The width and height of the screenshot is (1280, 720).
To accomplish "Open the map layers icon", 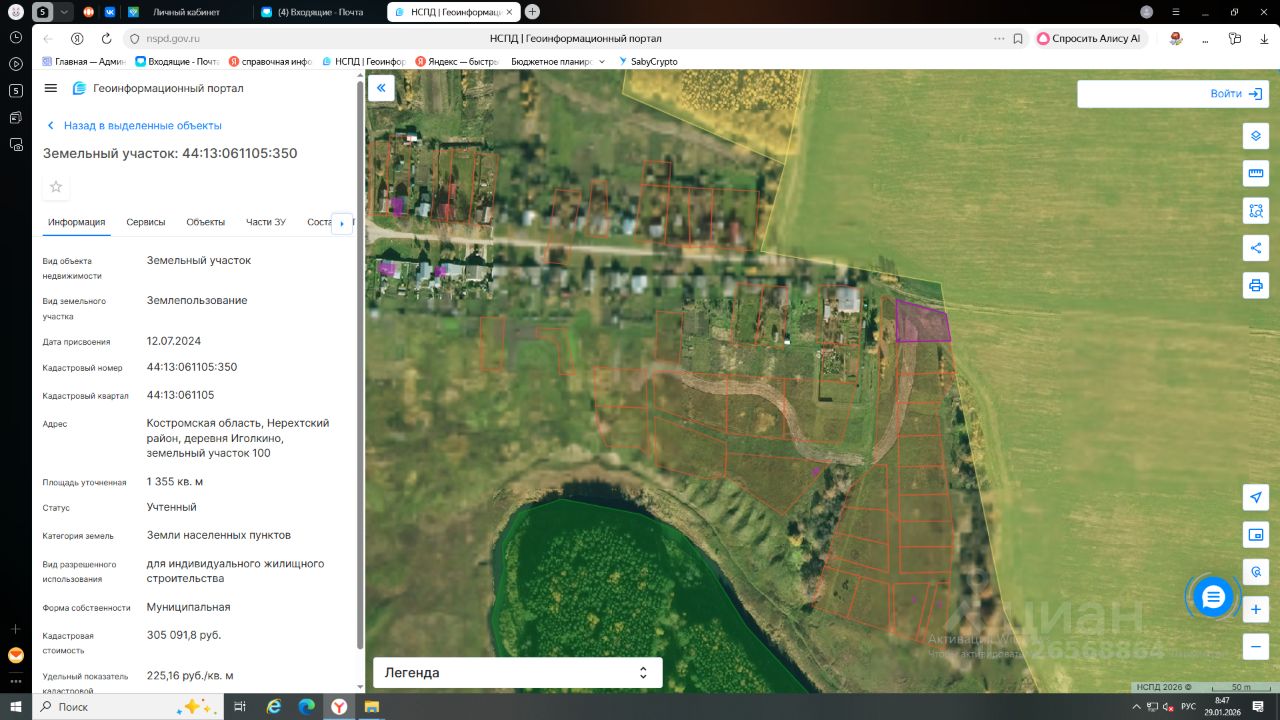I will 1256,136.
